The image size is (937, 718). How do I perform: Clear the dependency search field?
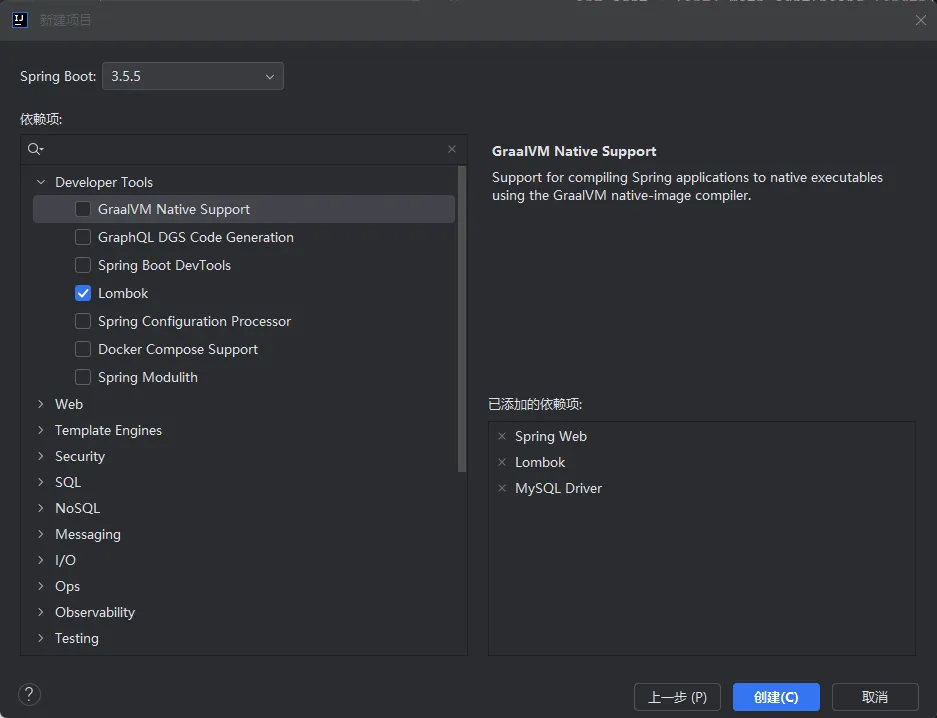coord(452,149)
